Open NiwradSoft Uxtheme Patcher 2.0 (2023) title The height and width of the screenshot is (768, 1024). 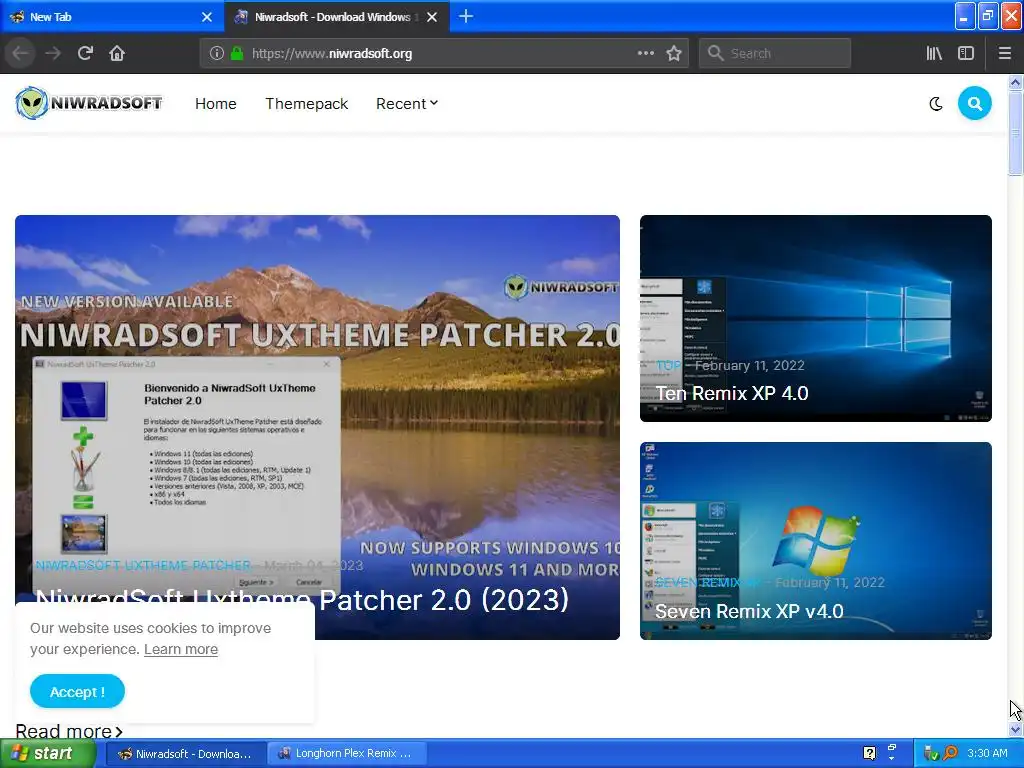coord(302,600)
